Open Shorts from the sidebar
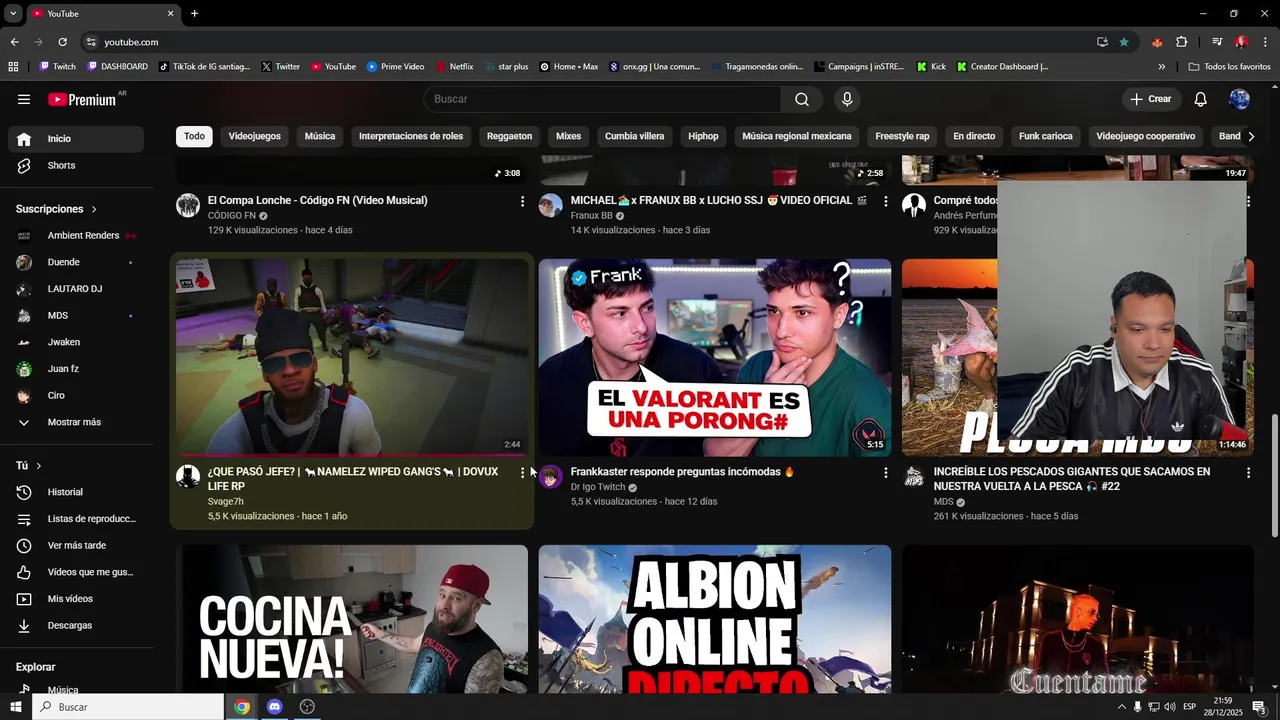This screenshot has width=1280, height=720. click(77, 165)
